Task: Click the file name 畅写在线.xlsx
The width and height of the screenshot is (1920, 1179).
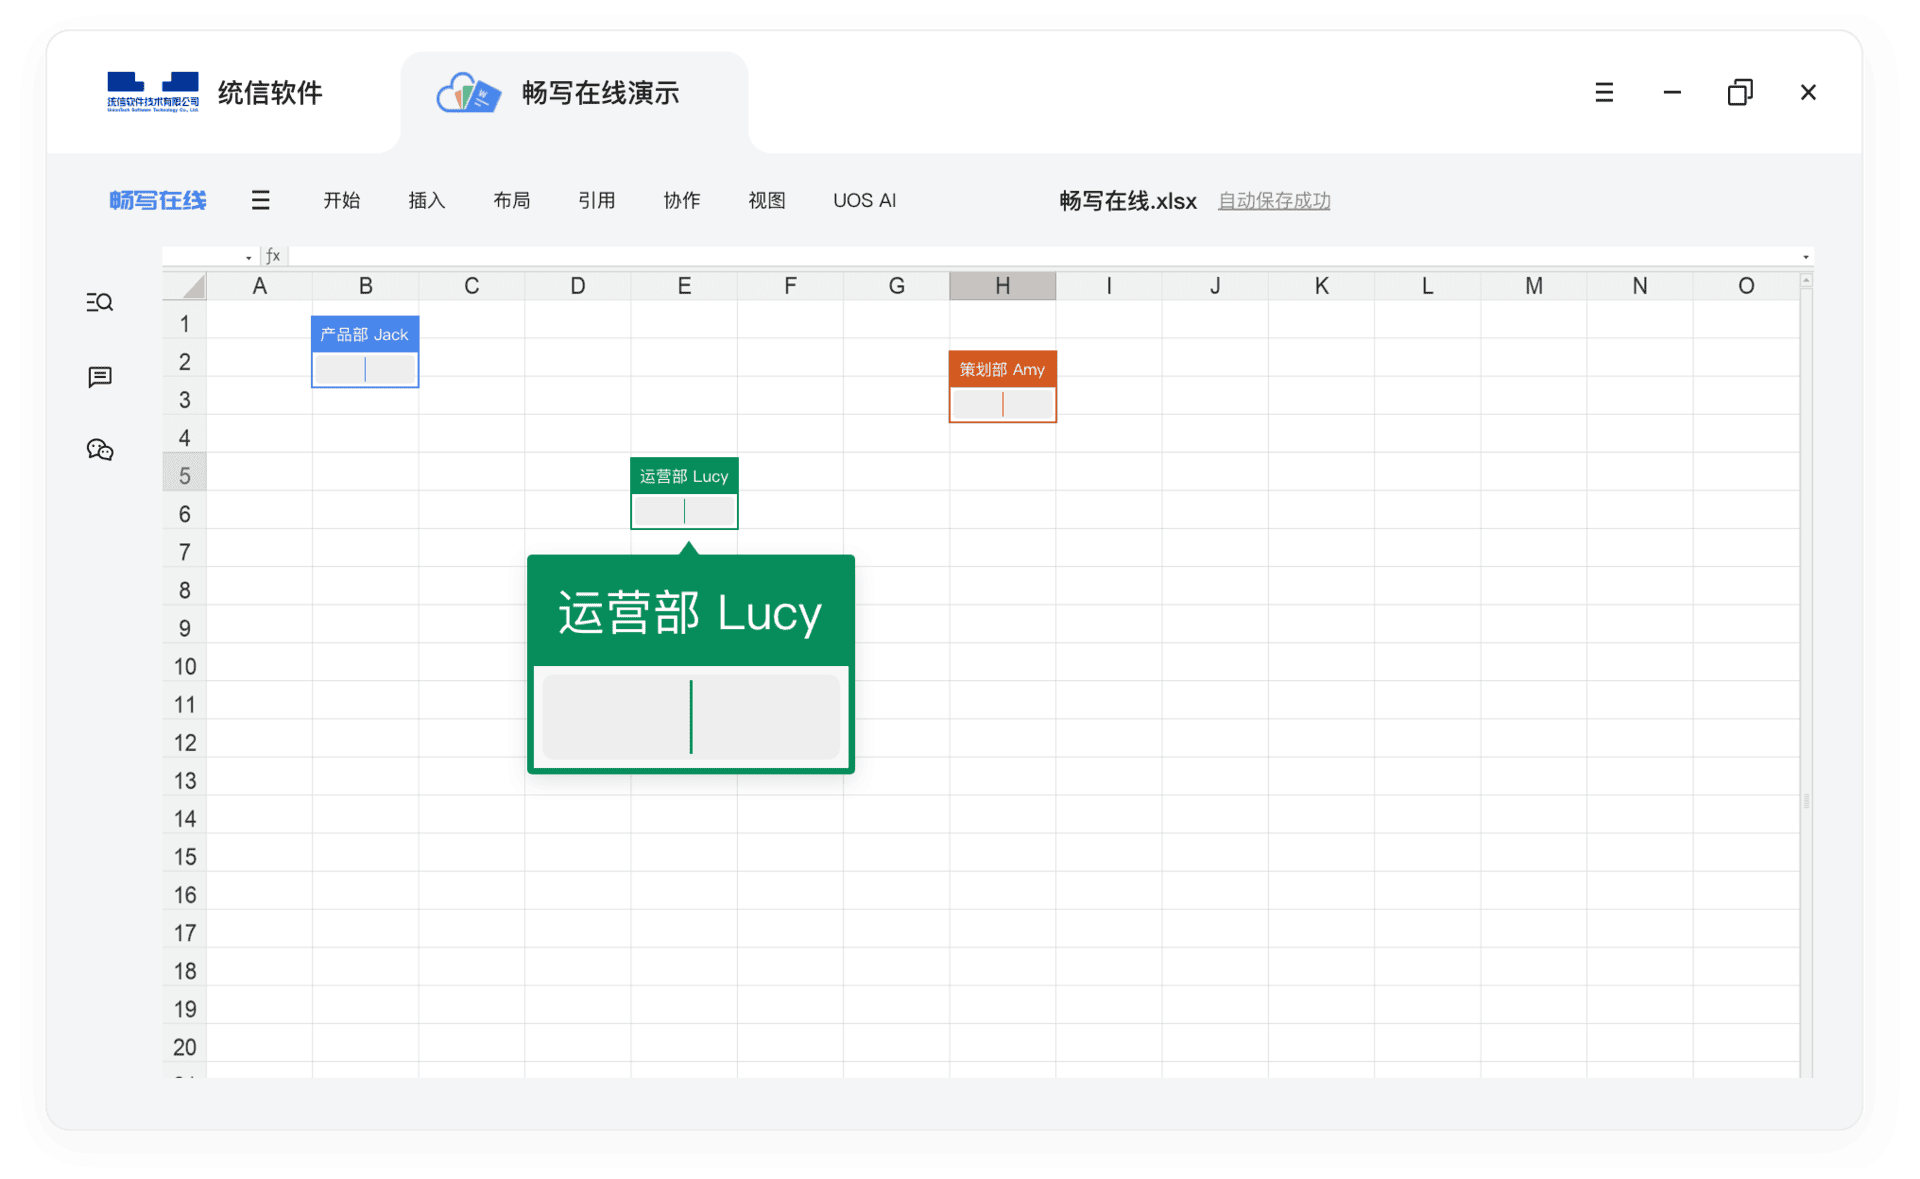Action: [x=1128, y=201]
